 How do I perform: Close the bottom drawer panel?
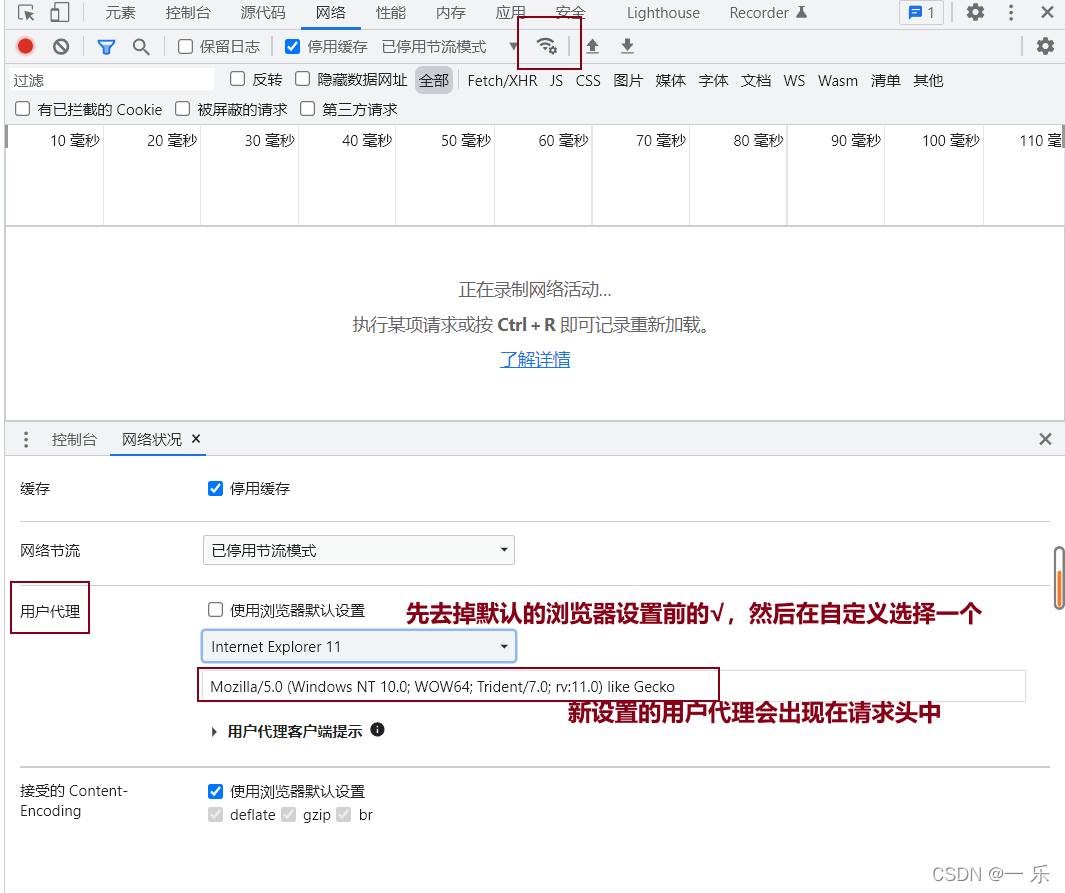click(x=1045, y=439)
